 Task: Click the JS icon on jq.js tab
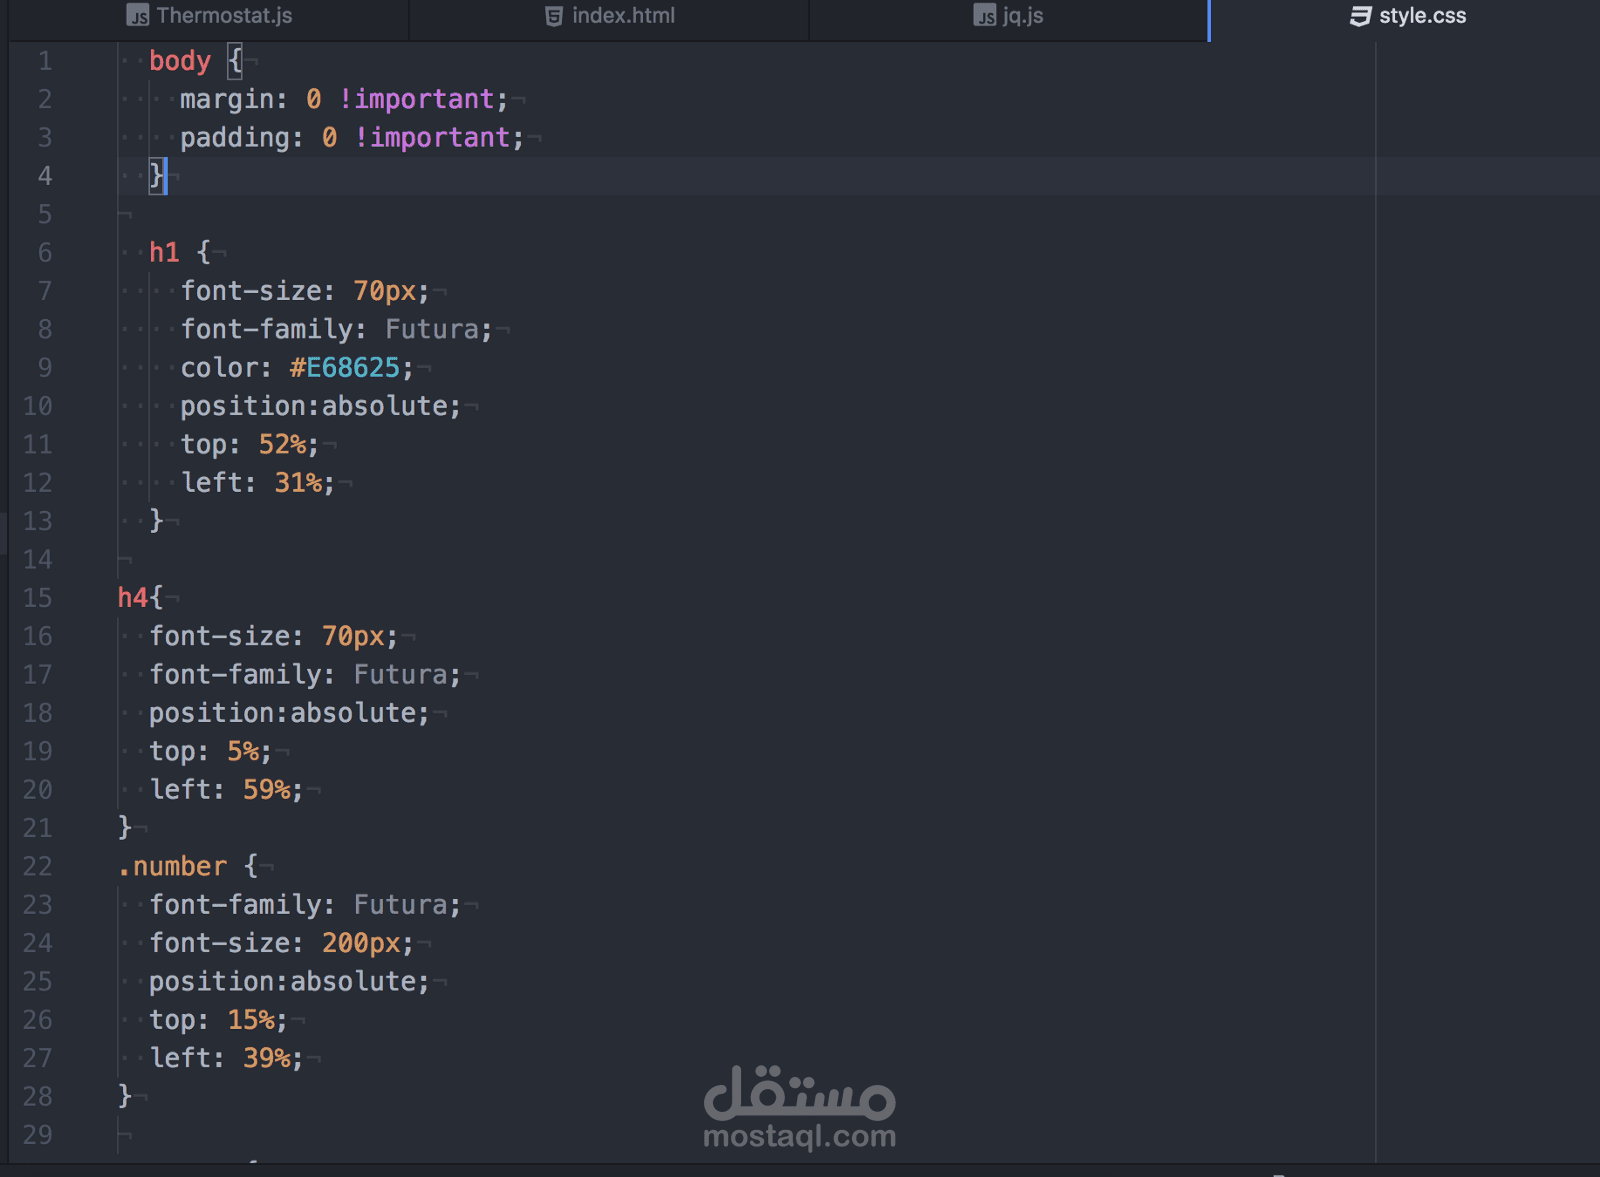(x=985, y=16)
